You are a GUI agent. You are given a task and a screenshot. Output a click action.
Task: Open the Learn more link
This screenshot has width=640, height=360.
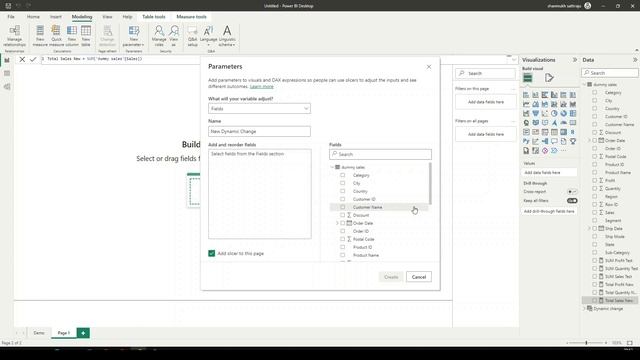[x=262, y=87]
